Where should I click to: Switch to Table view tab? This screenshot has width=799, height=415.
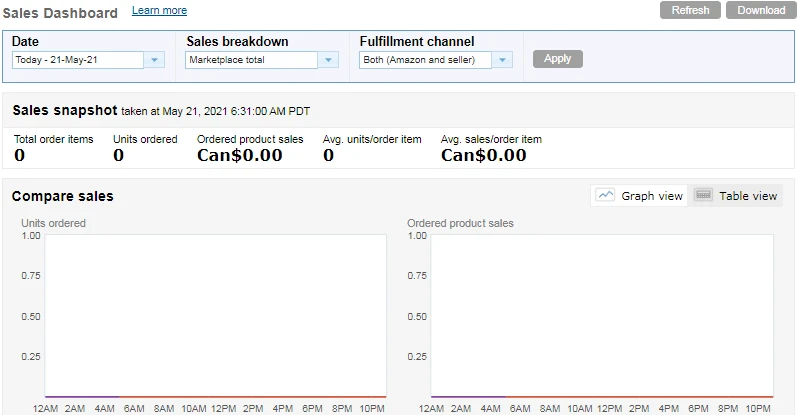pos(735,196)
